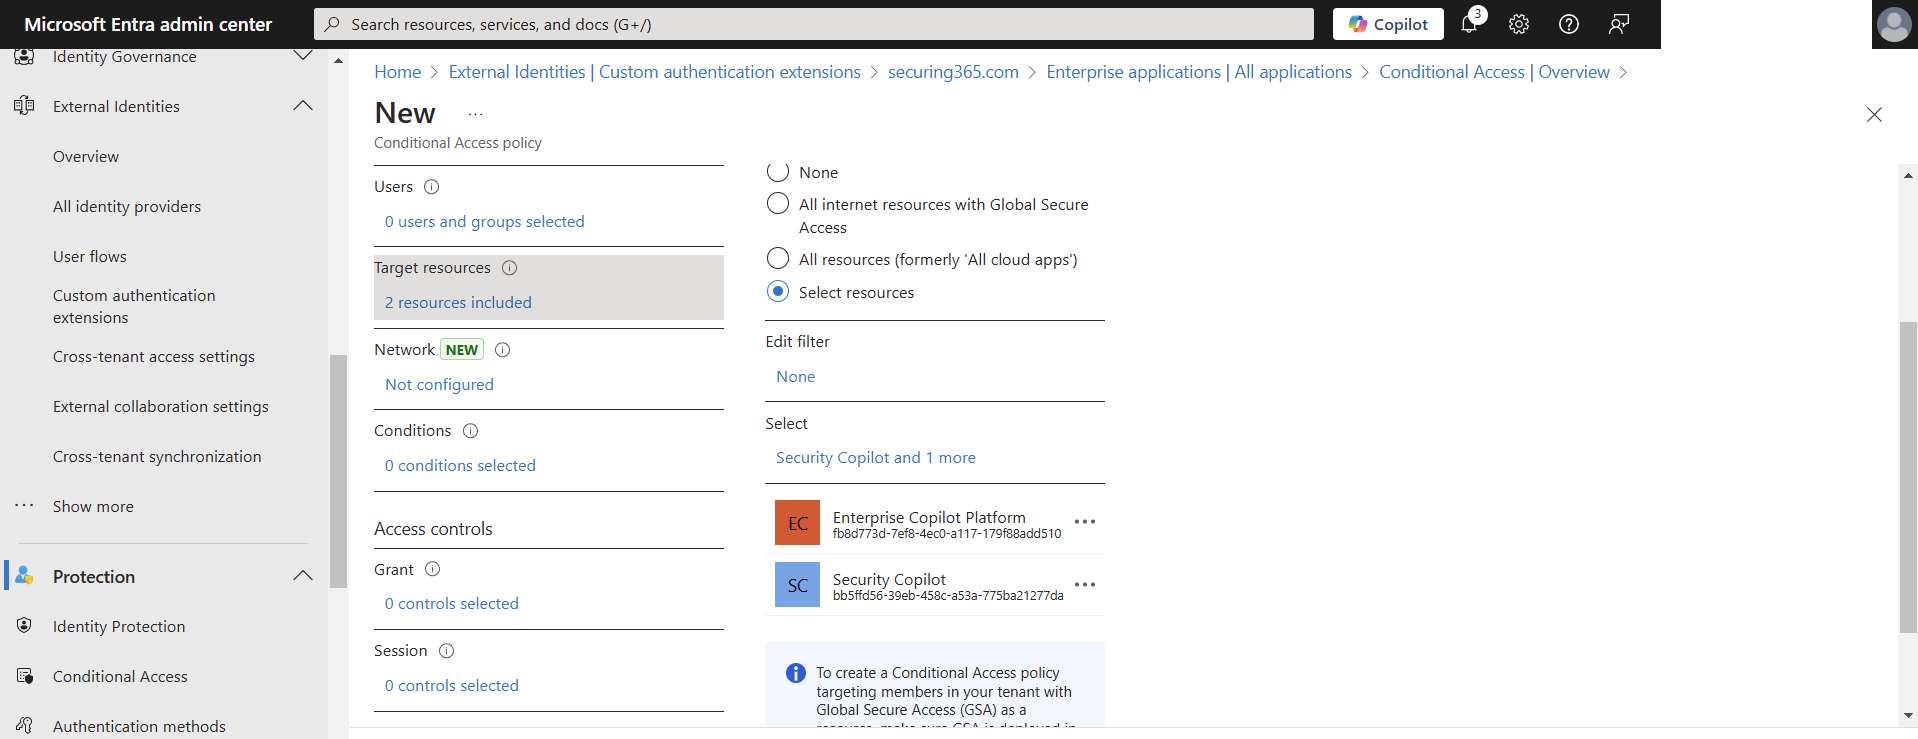The image size is (1918, 739).
Task: Close the New policy pane
Action: [1874, 115]
